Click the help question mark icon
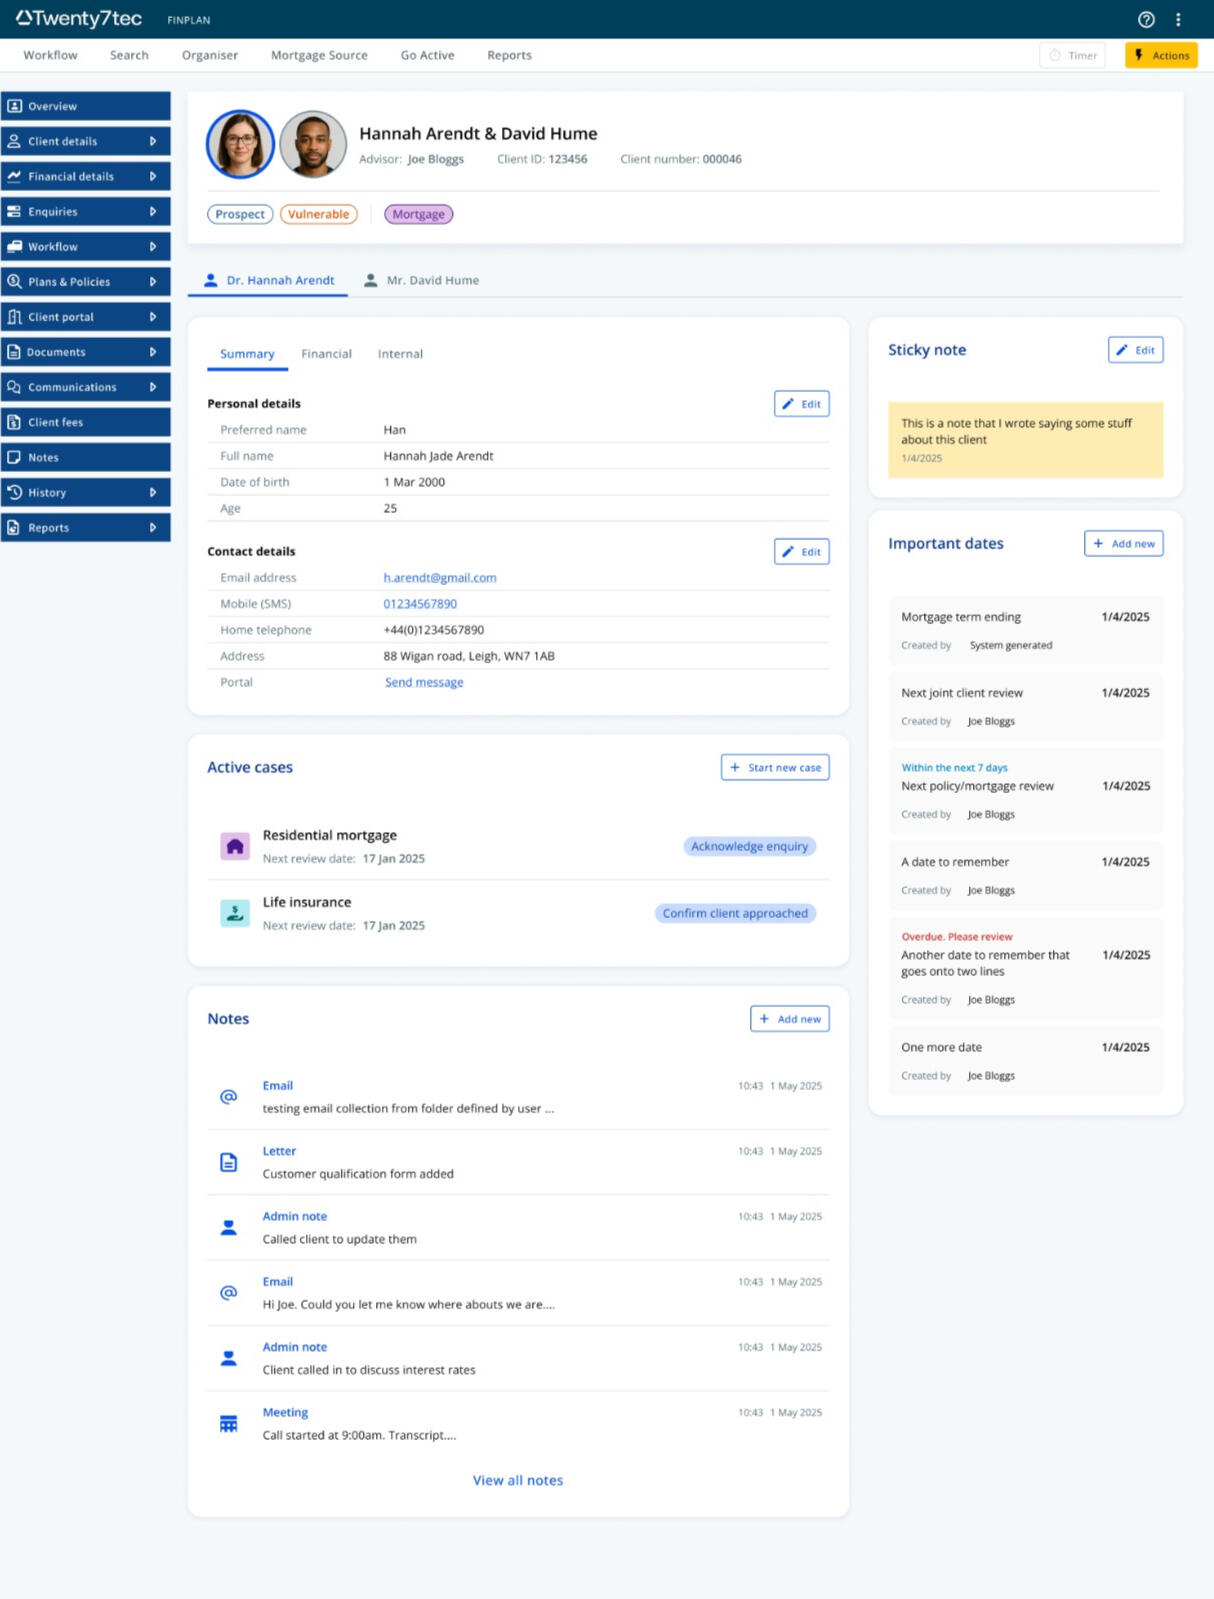 pyautogui.click(x=1146, y=20)
